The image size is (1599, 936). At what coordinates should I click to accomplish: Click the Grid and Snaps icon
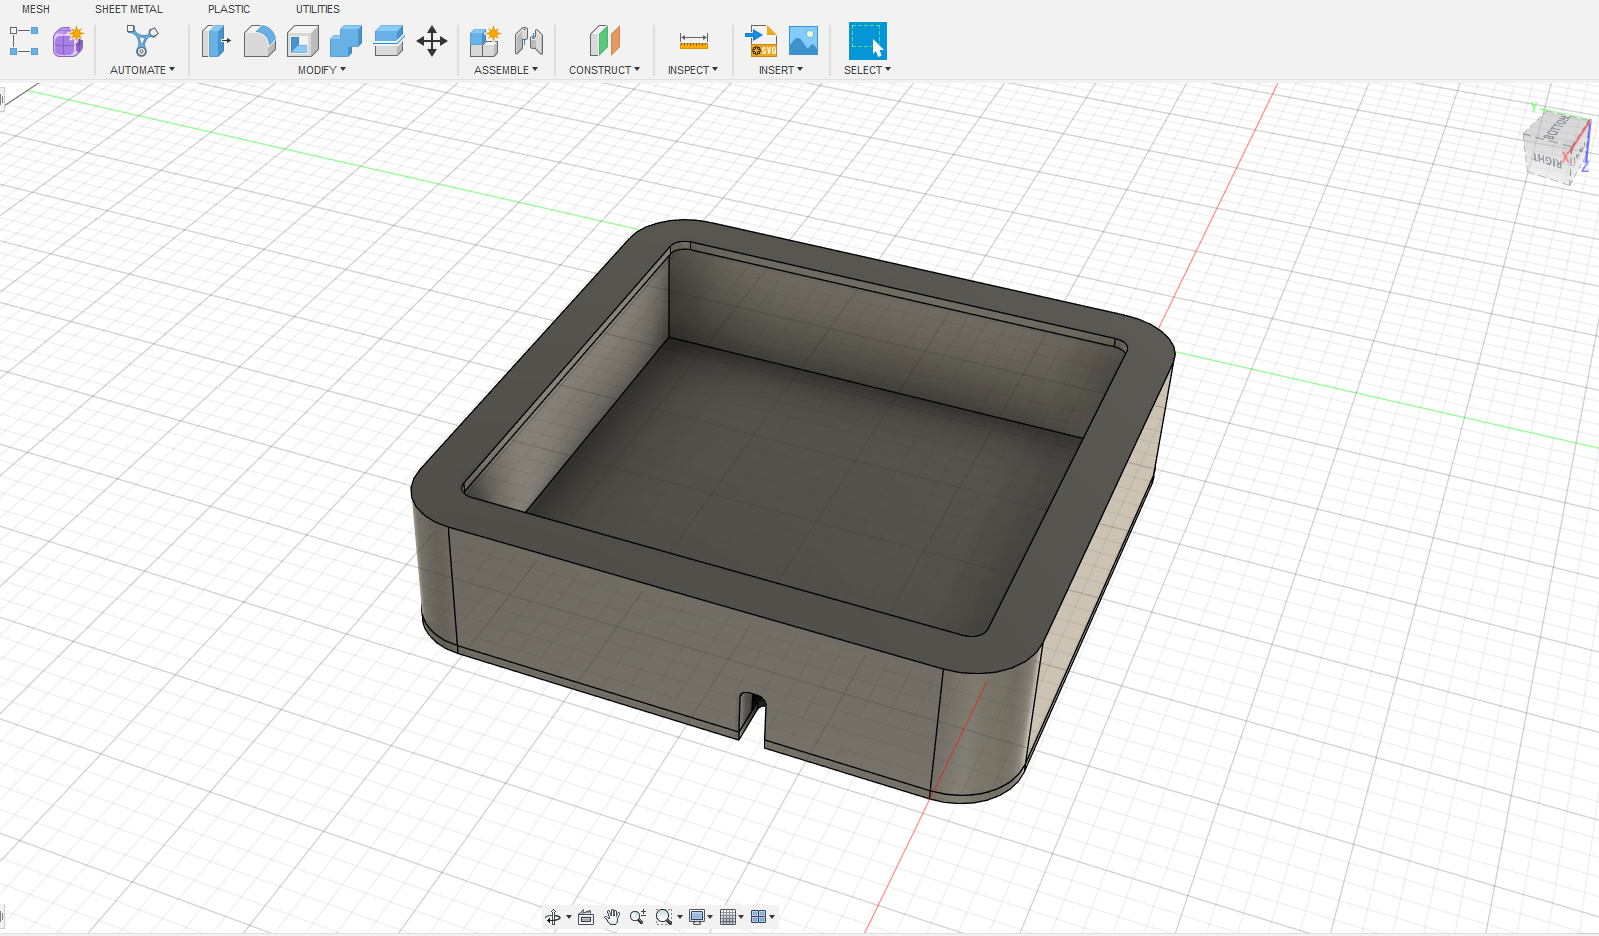click(x=728, y=917)
